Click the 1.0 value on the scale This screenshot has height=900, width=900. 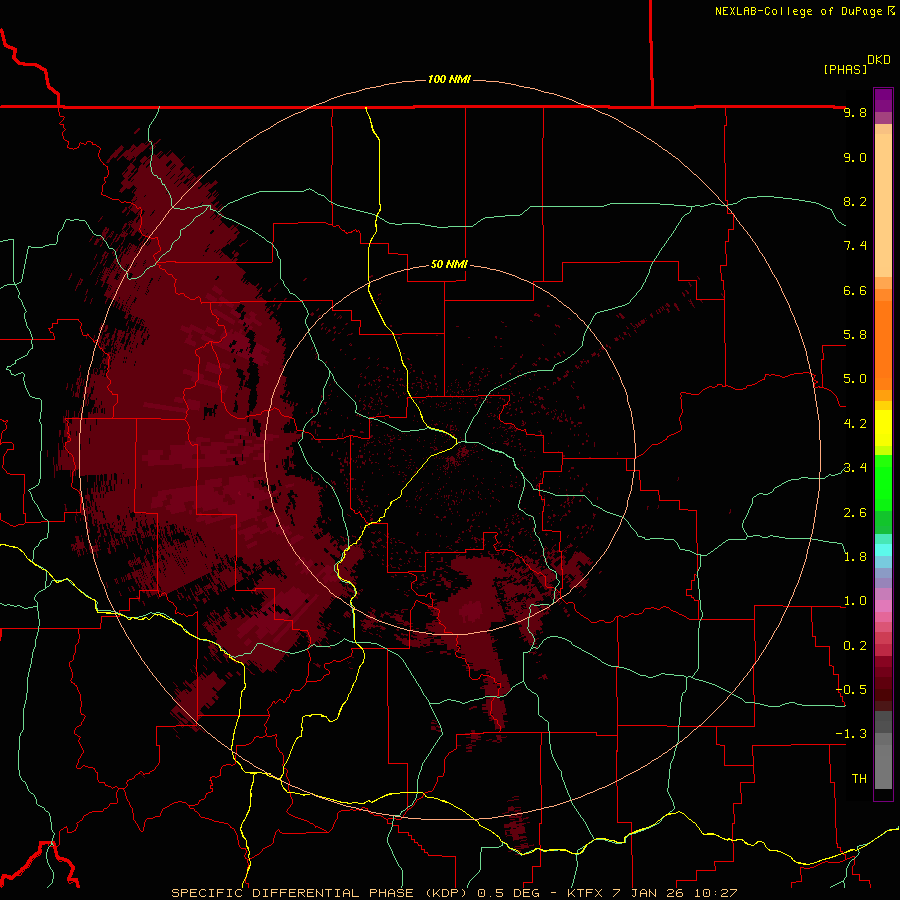point(855,601)
